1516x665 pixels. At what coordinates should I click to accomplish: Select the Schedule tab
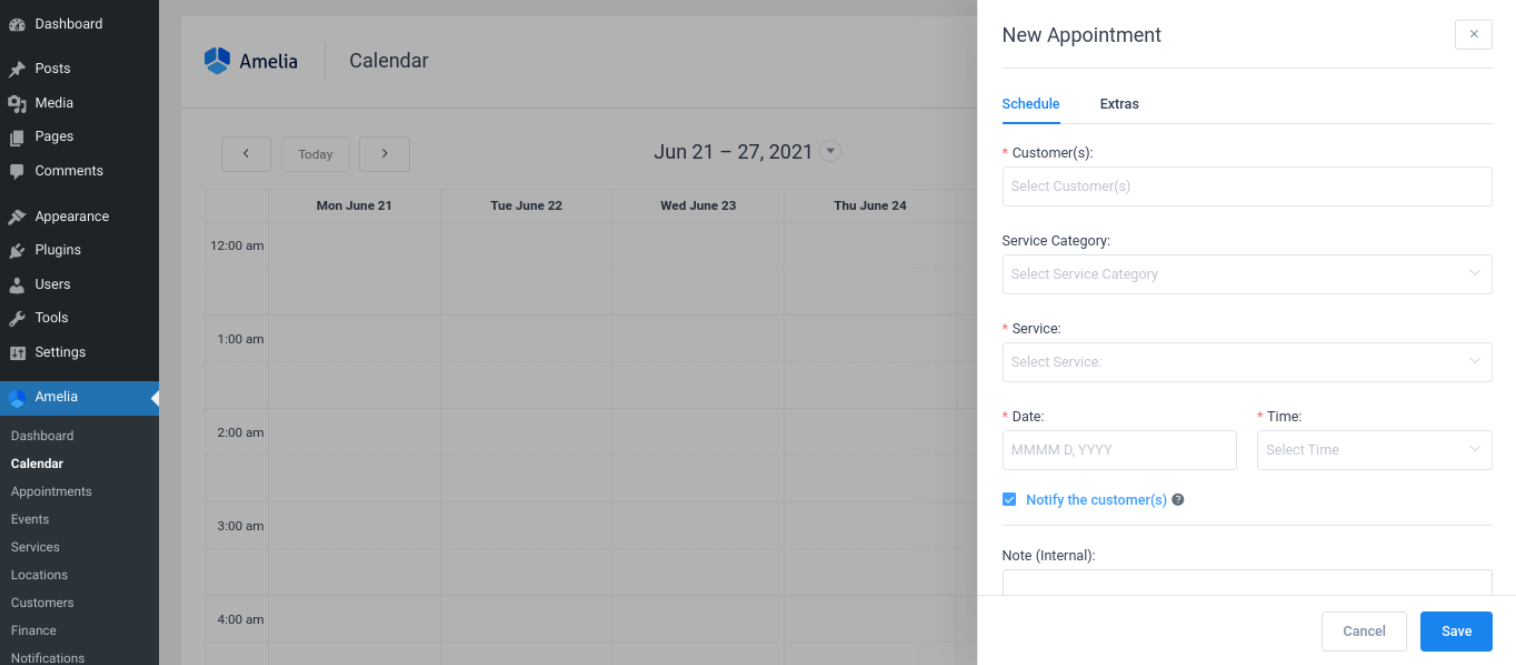1030,104
